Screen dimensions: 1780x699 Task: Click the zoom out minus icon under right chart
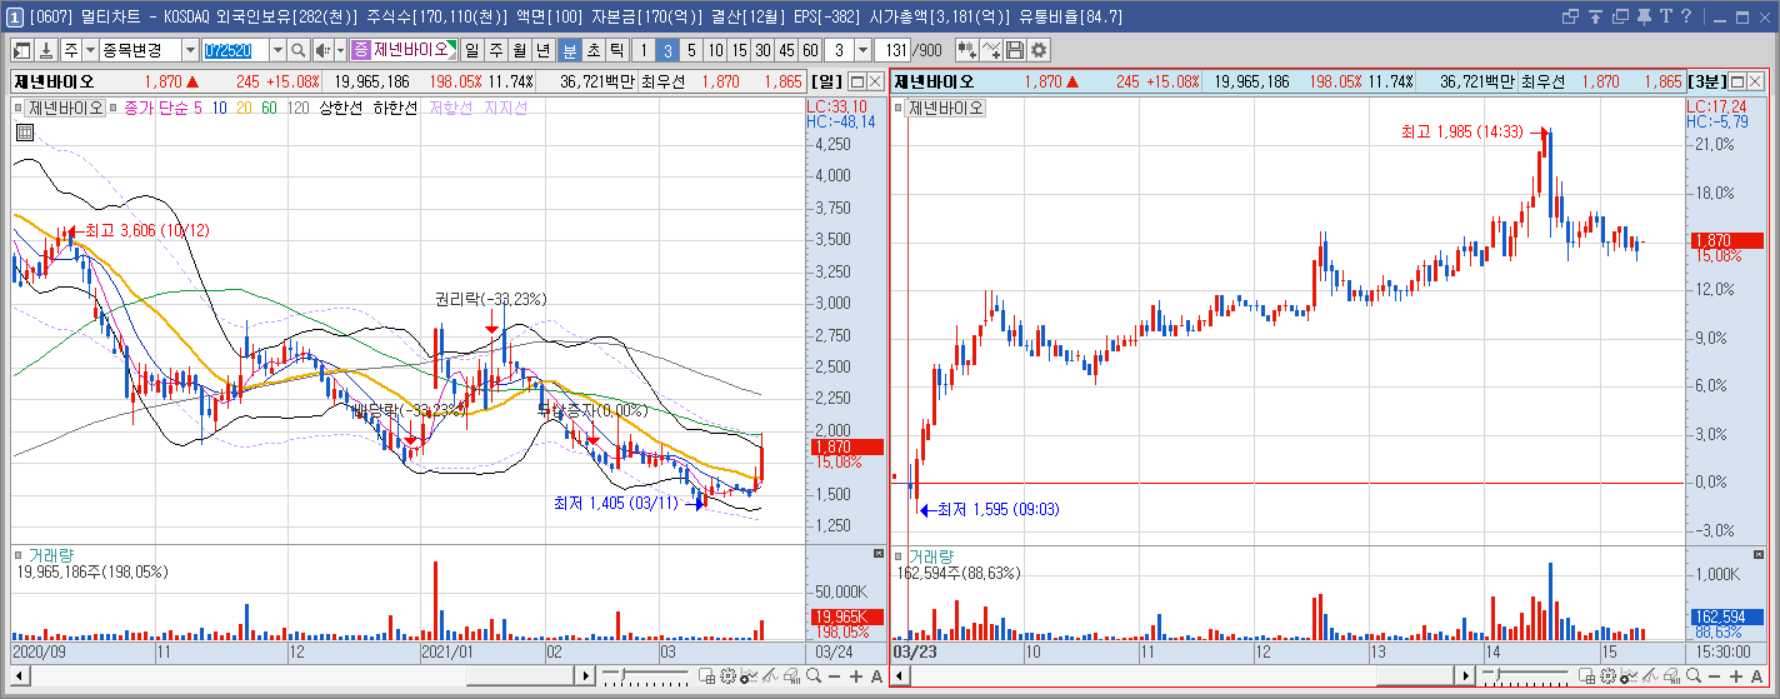point(1714,677)
